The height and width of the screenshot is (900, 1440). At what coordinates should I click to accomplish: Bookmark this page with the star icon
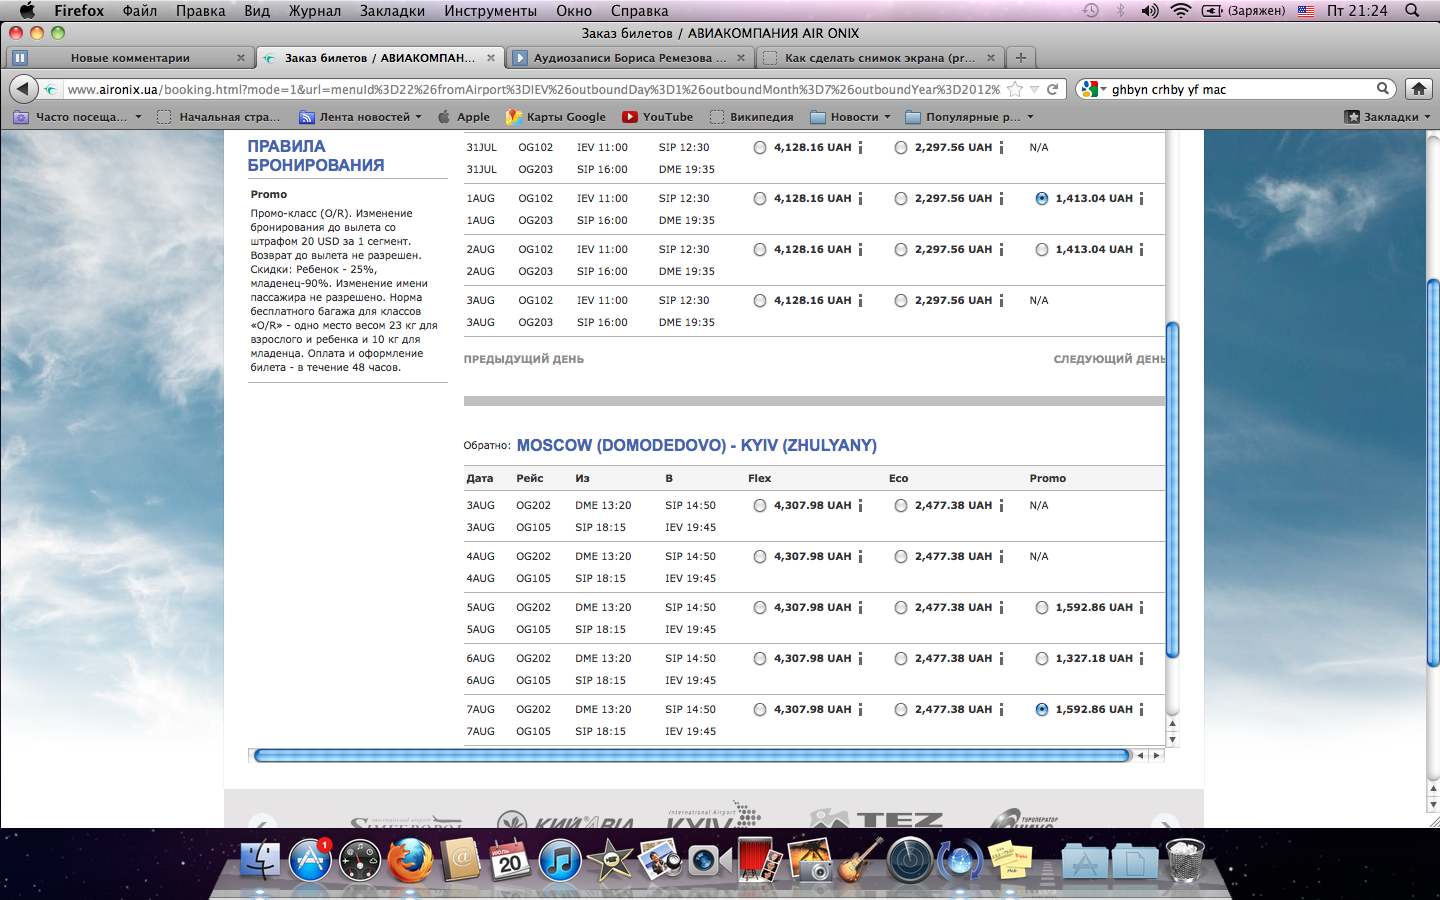[x=1015, y=89]
